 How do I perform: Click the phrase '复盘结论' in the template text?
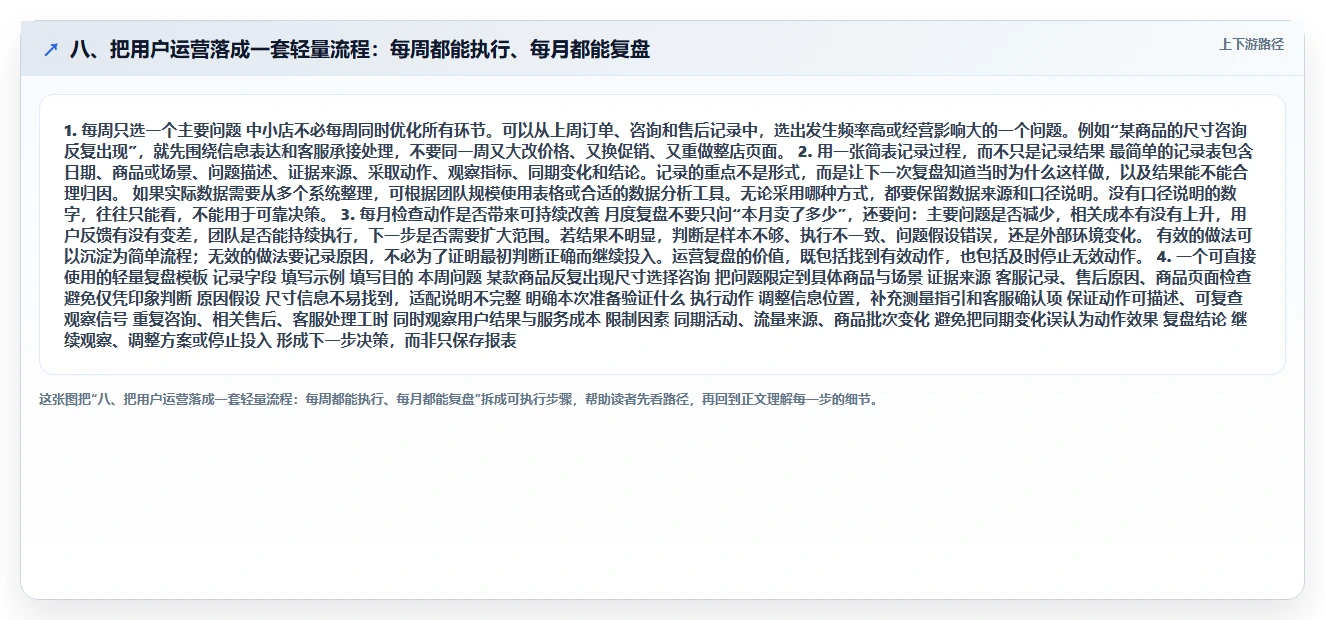click(1196, 320)
